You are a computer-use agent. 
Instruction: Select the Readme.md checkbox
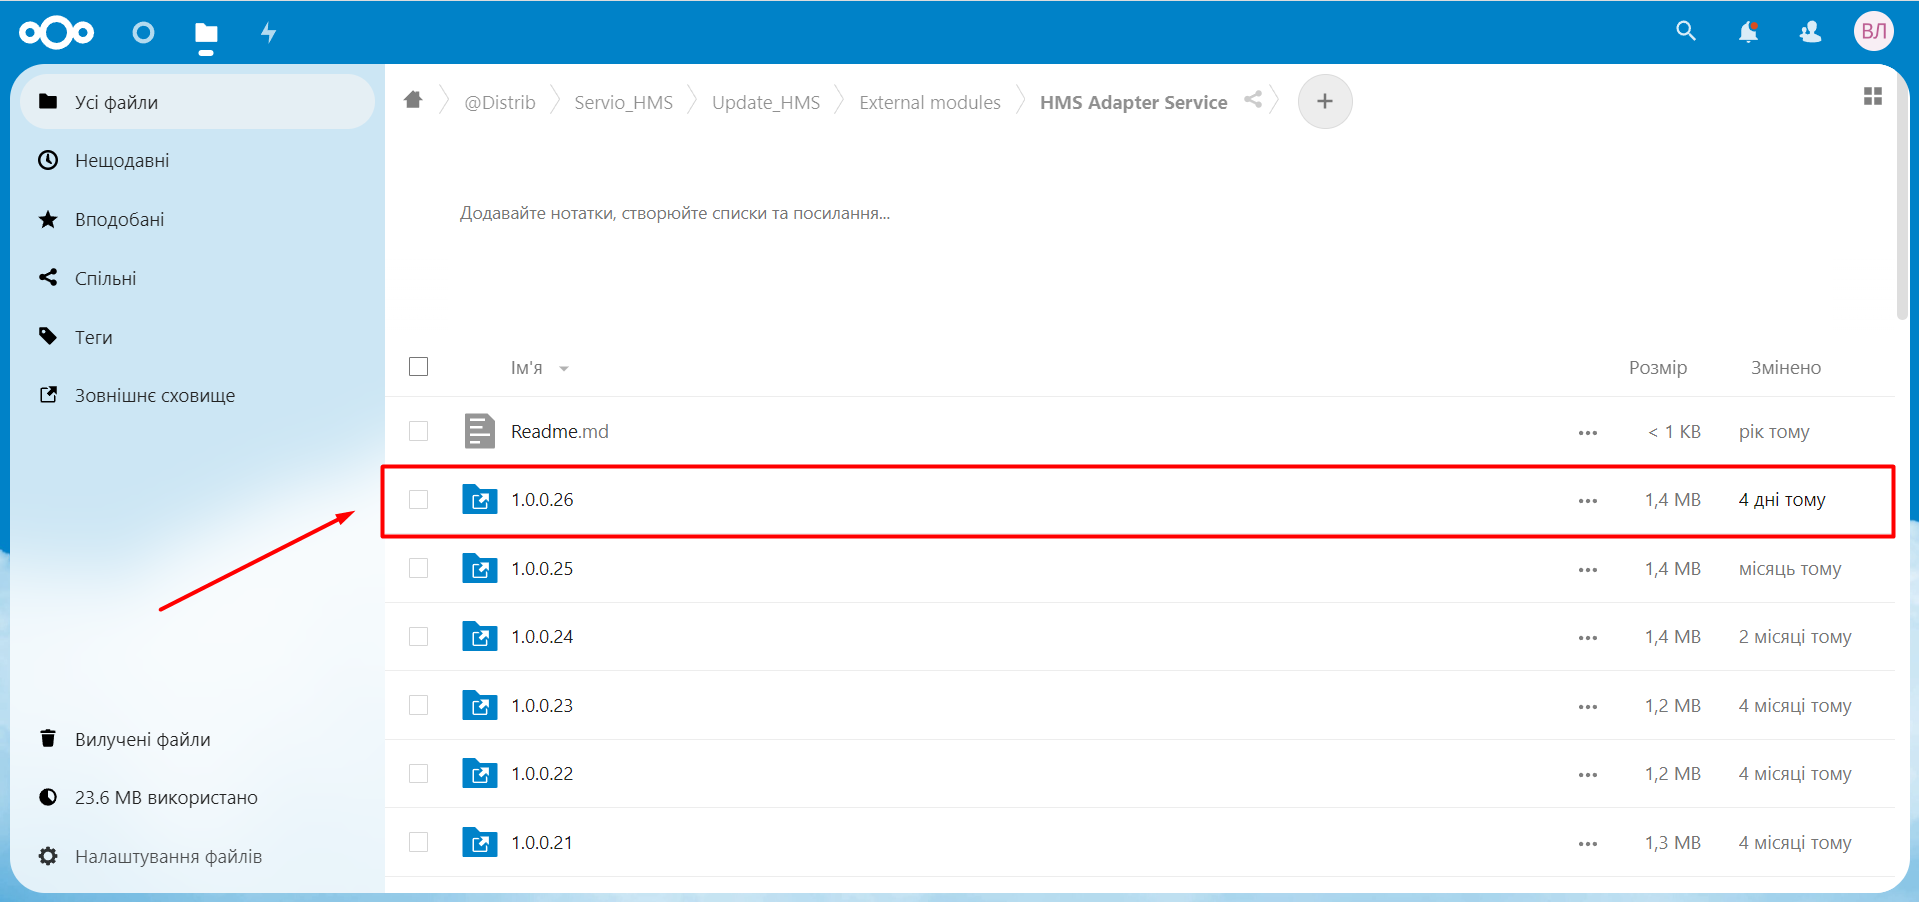point(419,431)
